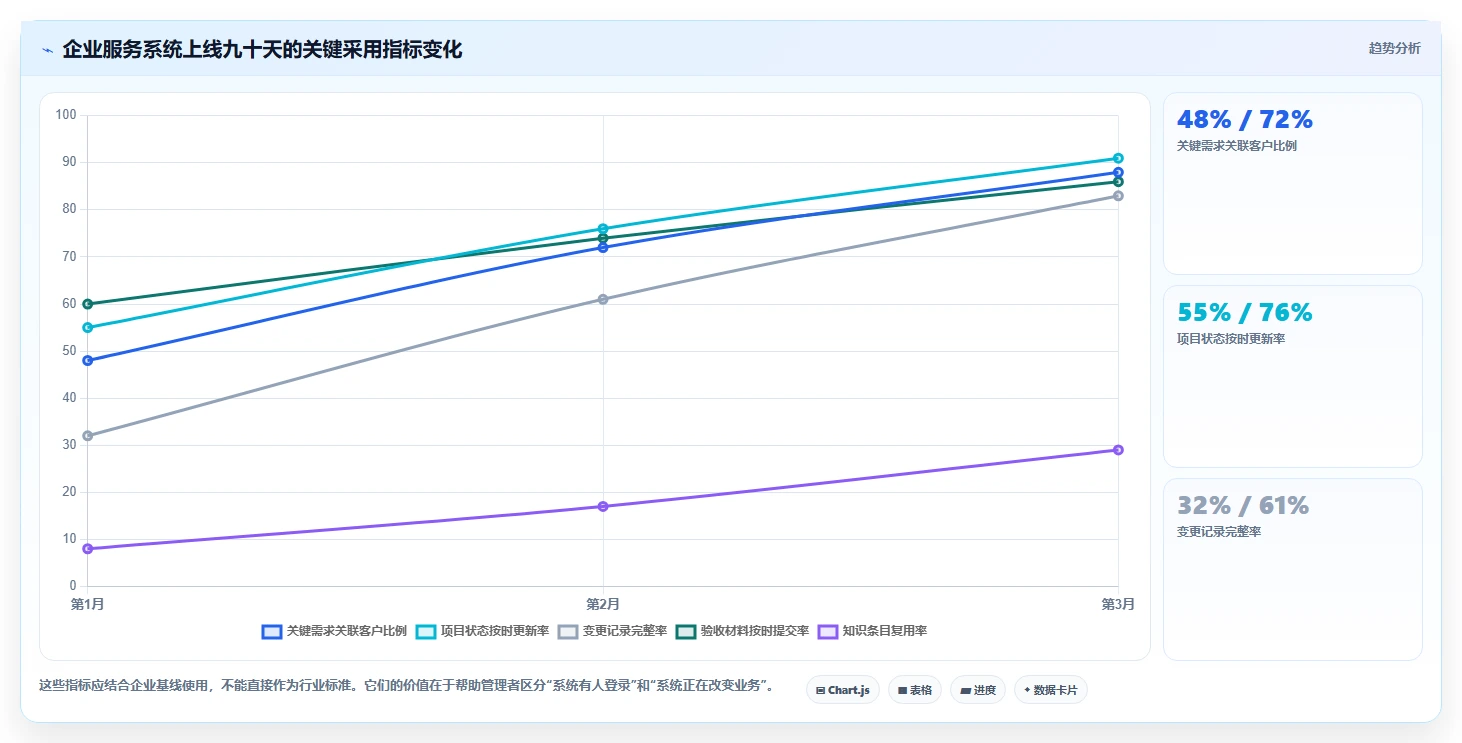Select the dark green line point at 第3月 (86)

(1118, 181)
